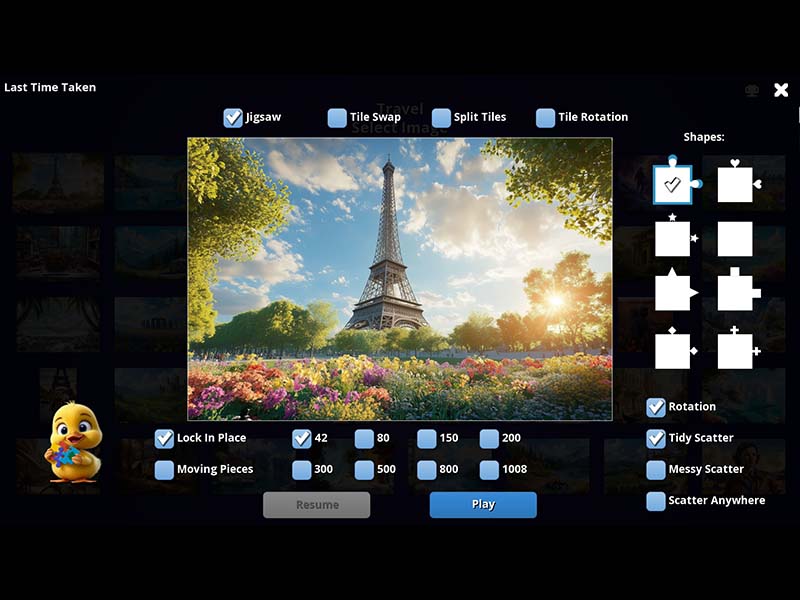Pick the diamond-tab puzzle shape
Image resolution: width=800 pixels, height=600 pixels.
(672, 348)
